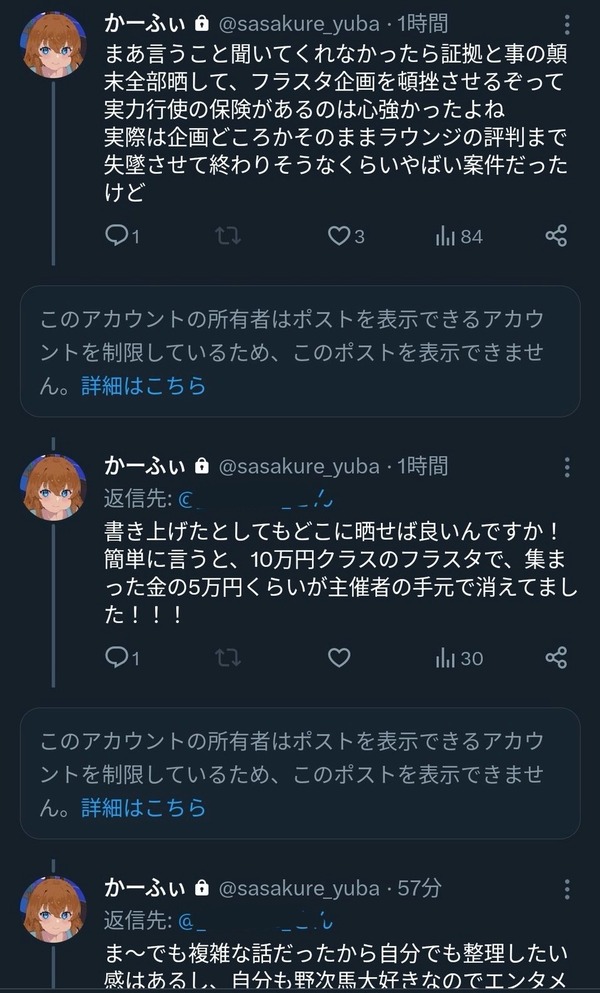Open three-dot menu on first post
The height and width of the screenshot is (993, 600).
click(x=566, y=25)
